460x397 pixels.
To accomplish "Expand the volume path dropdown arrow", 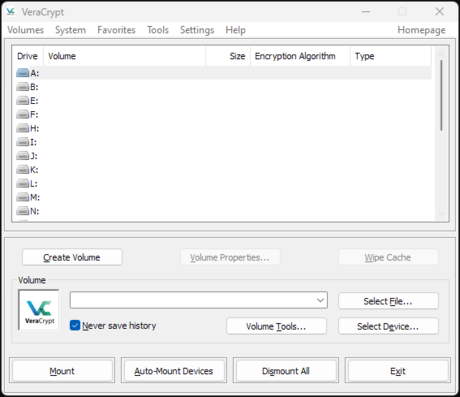I will 320,300.
